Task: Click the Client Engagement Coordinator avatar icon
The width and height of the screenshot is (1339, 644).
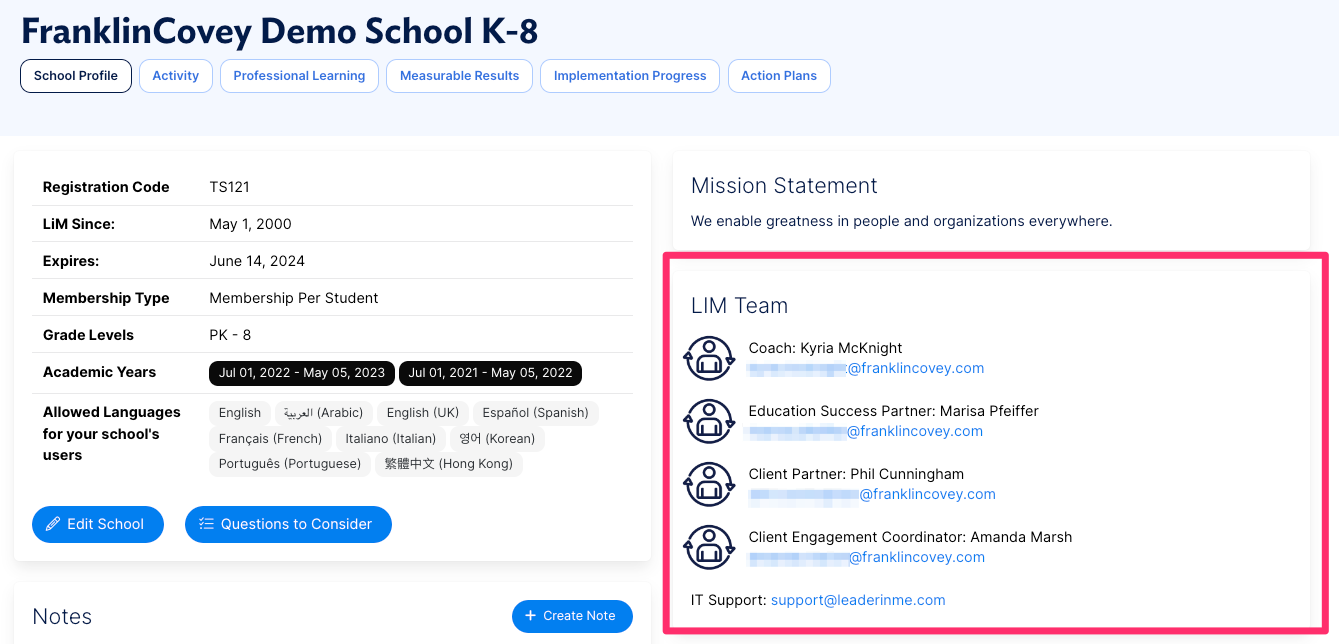Action: point(709,547)
